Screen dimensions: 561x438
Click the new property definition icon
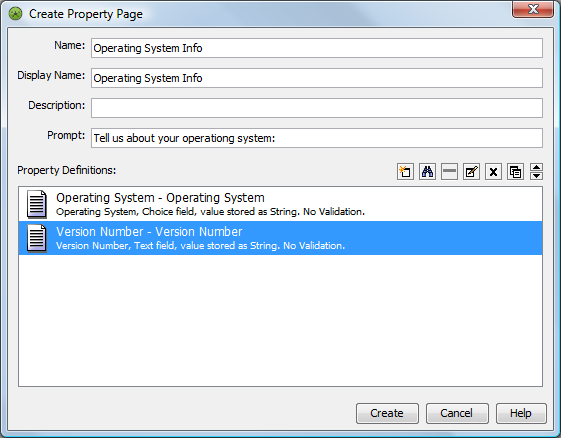click(x=405, y=172)
